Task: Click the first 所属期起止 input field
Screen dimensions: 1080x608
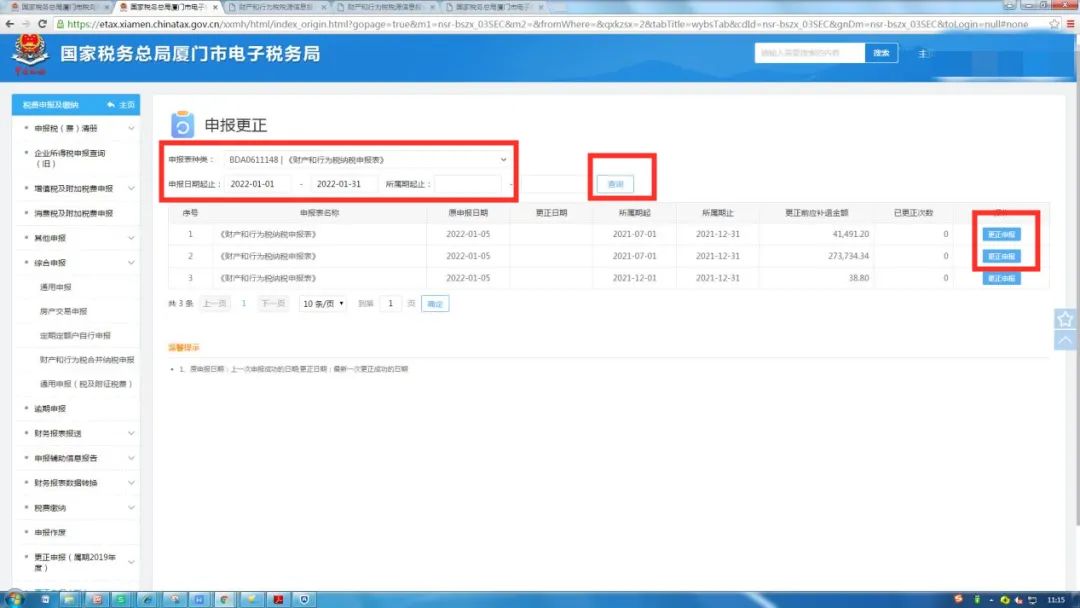Action: (468, 184)
